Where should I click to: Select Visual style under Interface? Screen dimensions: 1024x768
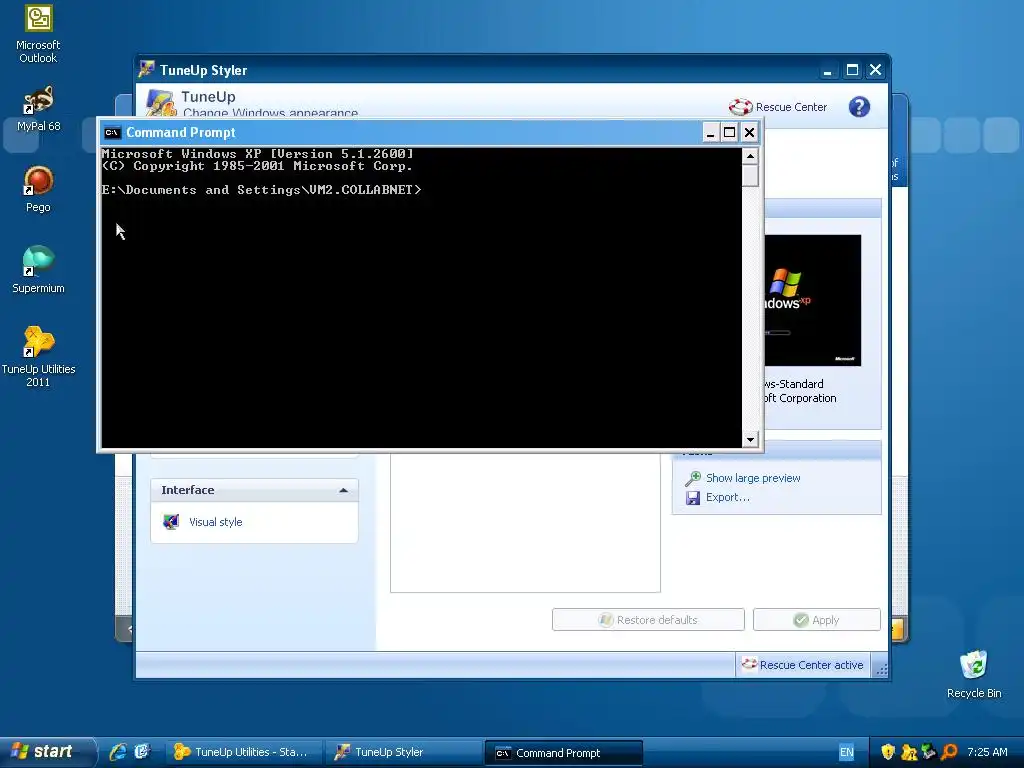coord(216,522)
